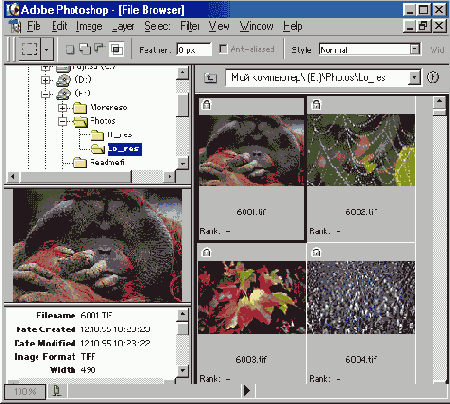Click the 100% zoom field in status bar

point(25,391)
